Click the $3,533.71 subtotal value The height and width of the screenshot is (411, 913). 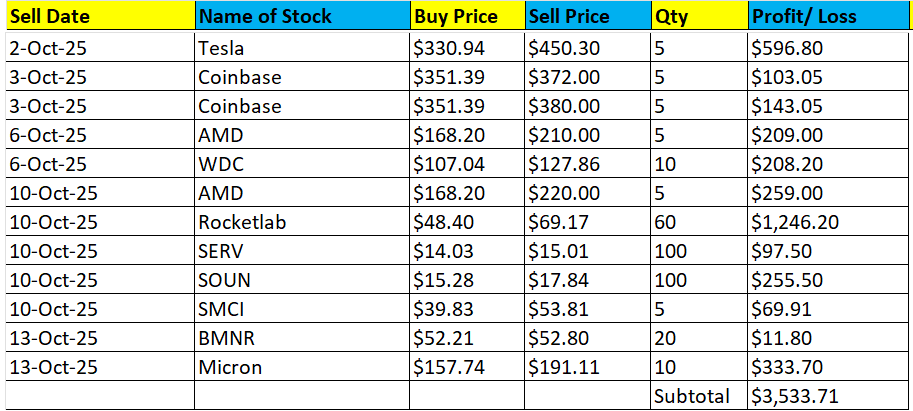click(x=828, y=396)
